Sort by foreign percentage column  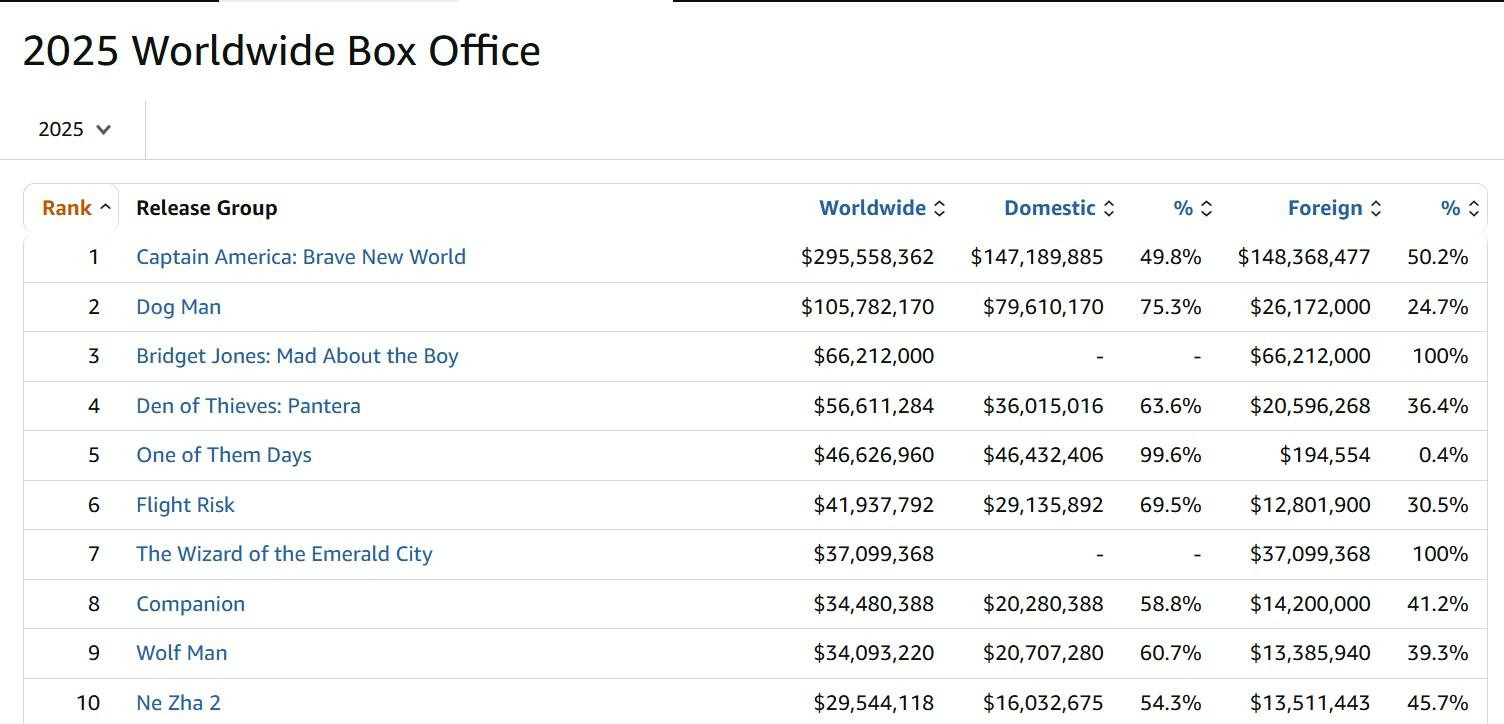tap(1460, 208)
